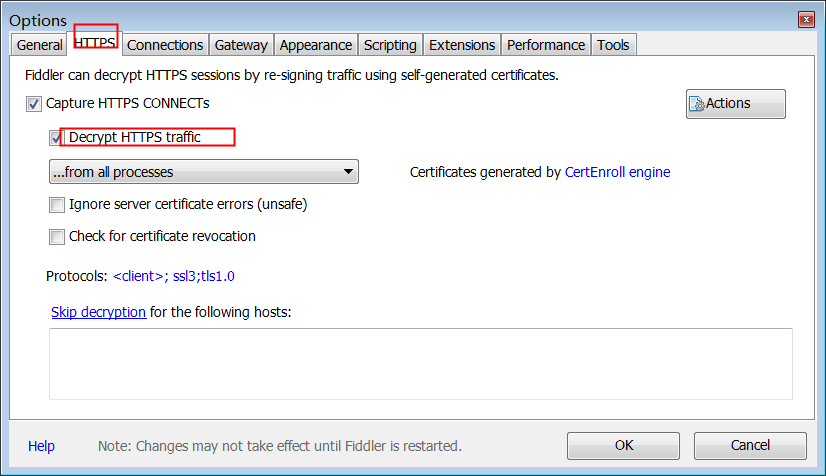Image resolution: width=826 pixels, height=476 pixels.
Task: Open the Actions button with certificate icon
Action: pos(735,104)
